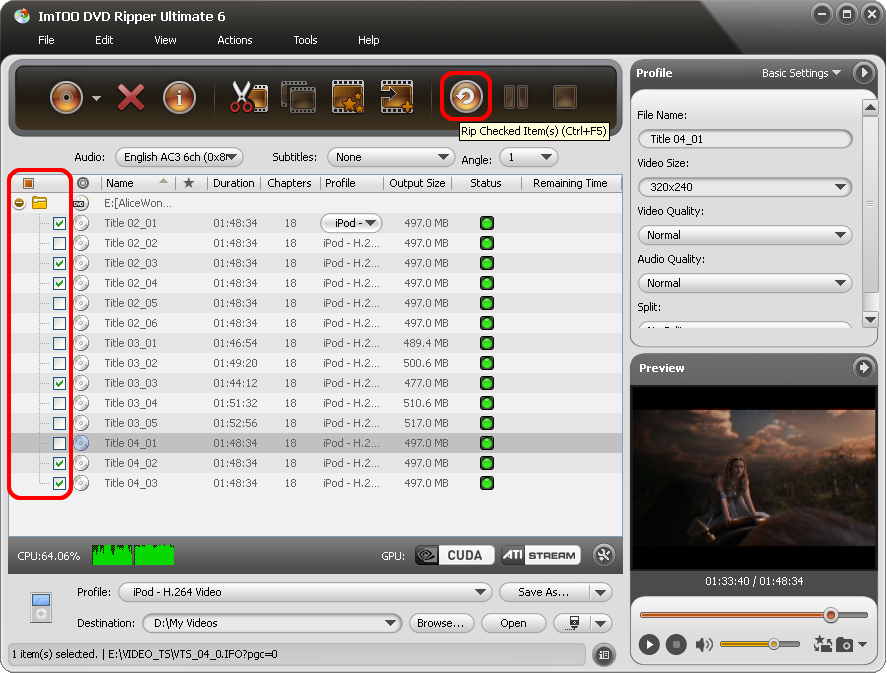Image resolution: width=887 pixels, height=673 pixels.
Task: Click the iPod device icon beside Profile
Action: (41, 607)
